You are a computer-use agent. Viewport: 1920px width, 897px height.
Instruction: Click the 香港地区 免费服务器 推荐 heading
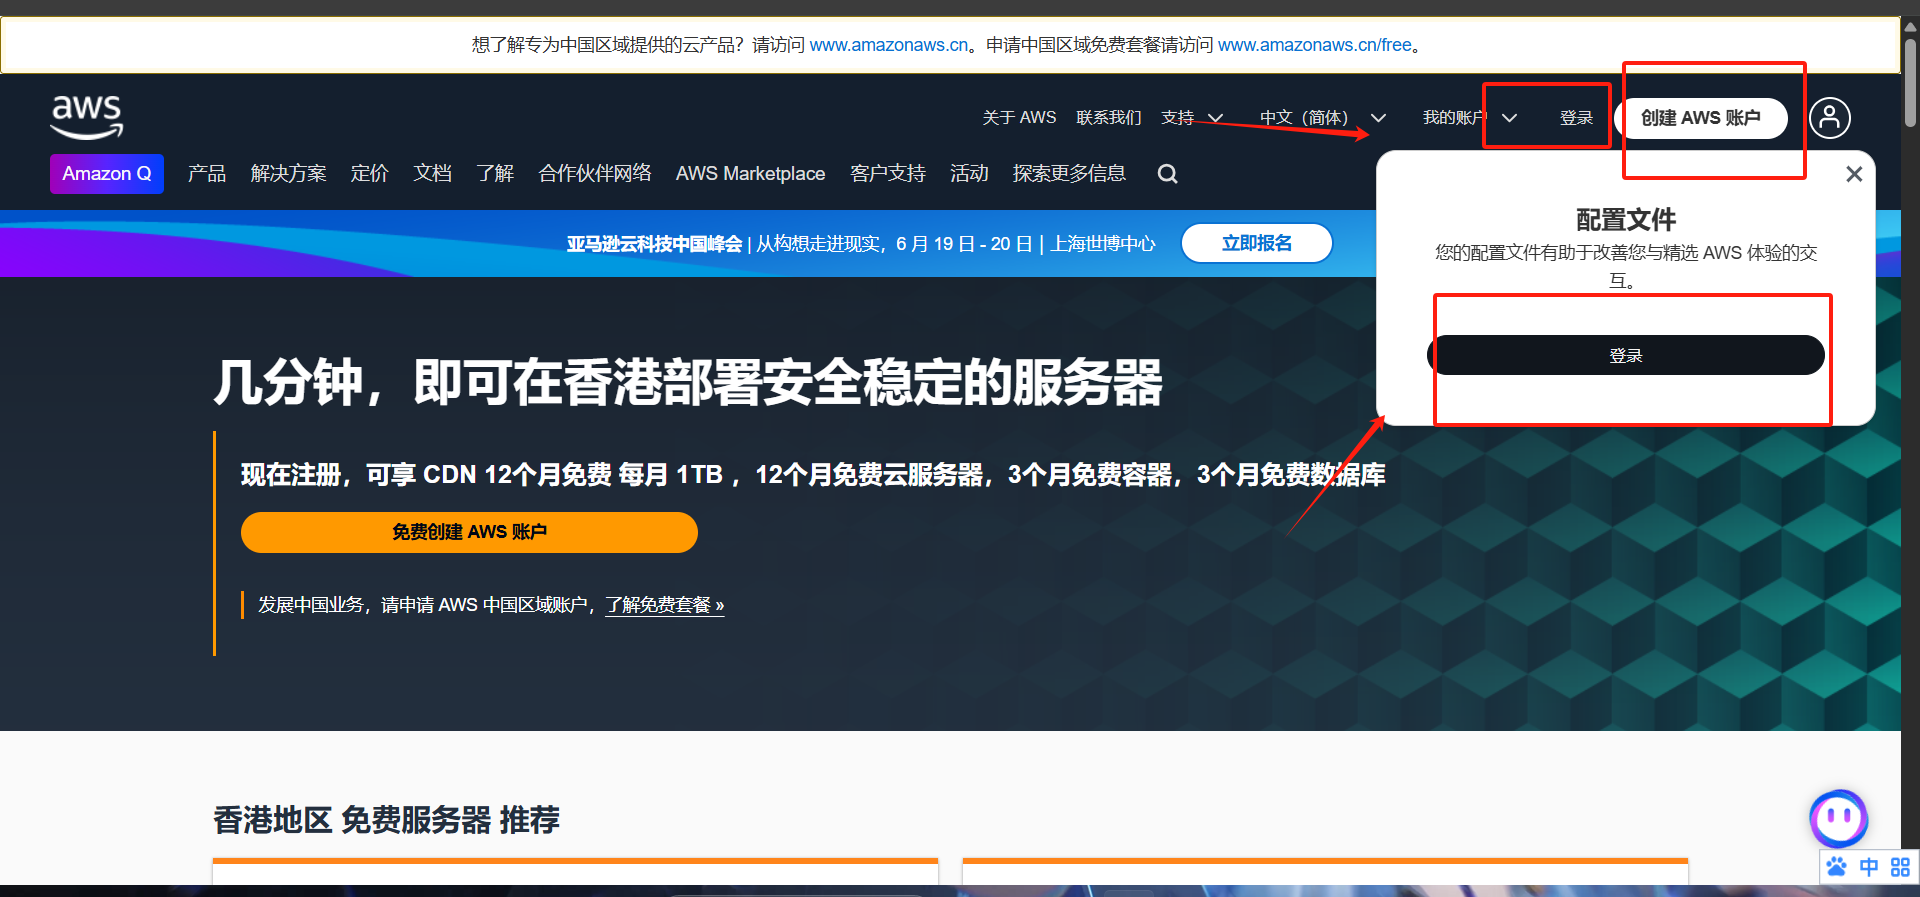coord(386,820)
